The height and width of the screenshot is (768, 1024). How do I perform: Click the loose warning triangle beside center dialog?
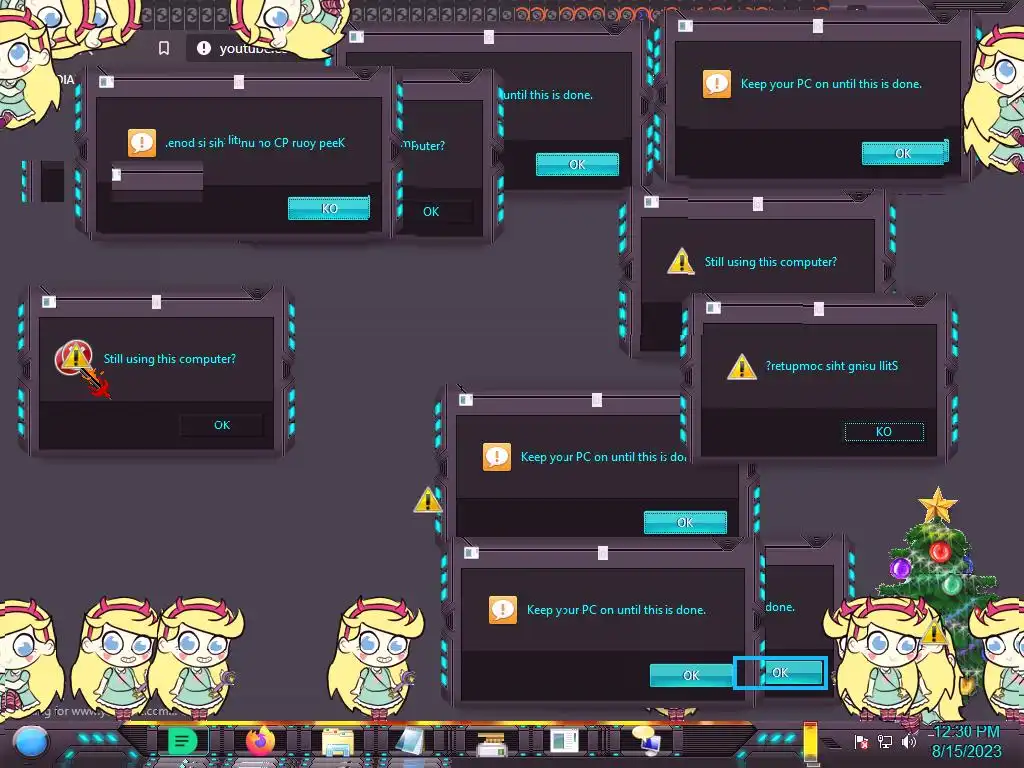pos(428,500)
